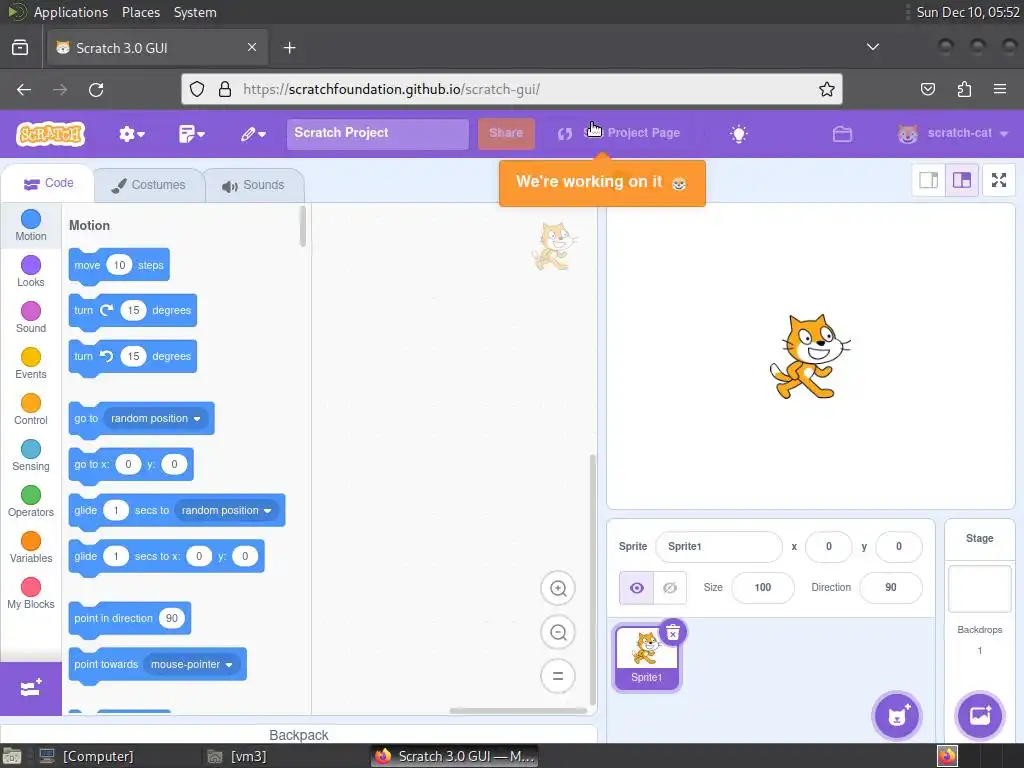Click the Choose a Backdrop button
The image size is (1024, 768).
[x=980, y=716]
